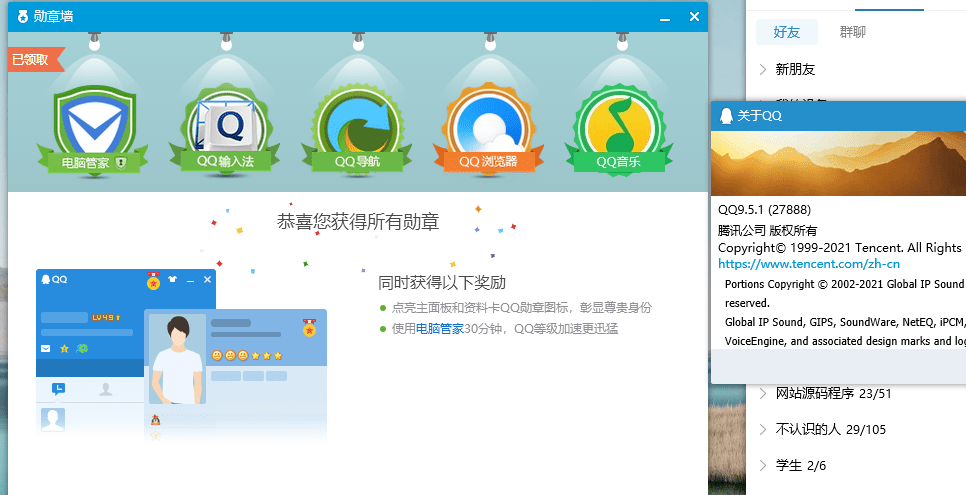Expand the 新朋友 group arrow
Screen dimensions: 966x495
click(x=763, y=69)
